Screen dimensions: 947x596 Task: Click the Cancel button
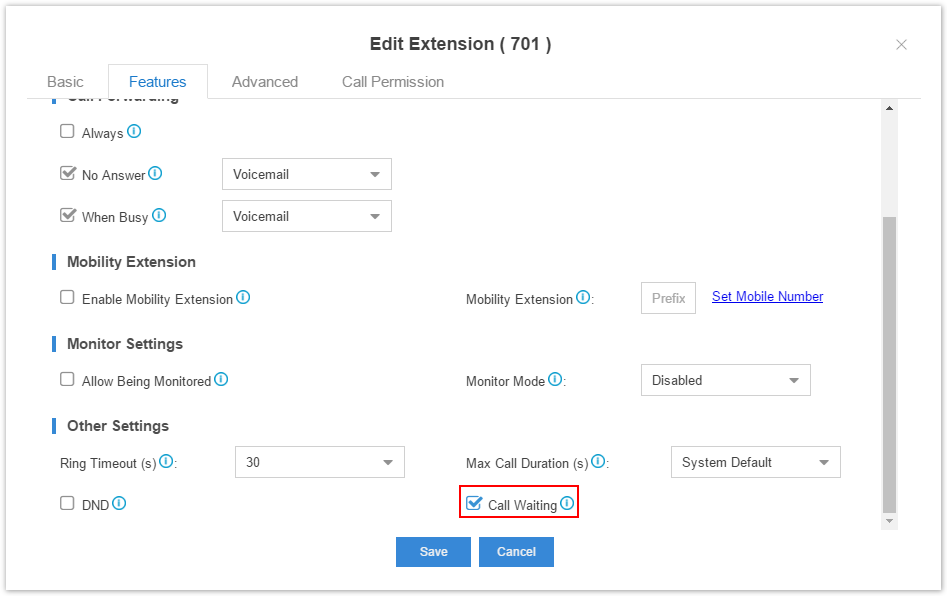[x=516, y=552]
